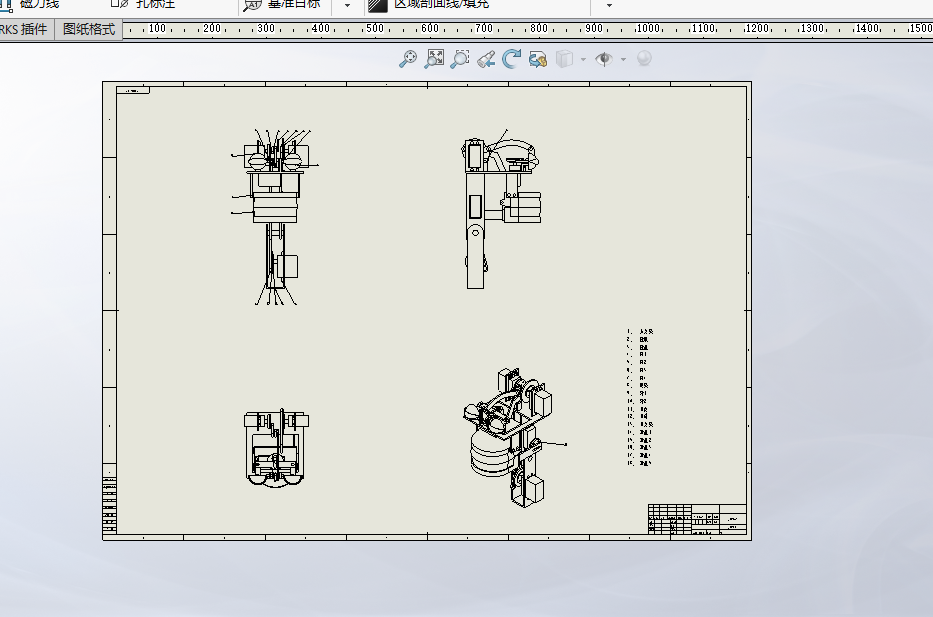This screenshot has height=617, width=933.
Task: Click the display style cube icon
Action: click(x=564, y=59)
